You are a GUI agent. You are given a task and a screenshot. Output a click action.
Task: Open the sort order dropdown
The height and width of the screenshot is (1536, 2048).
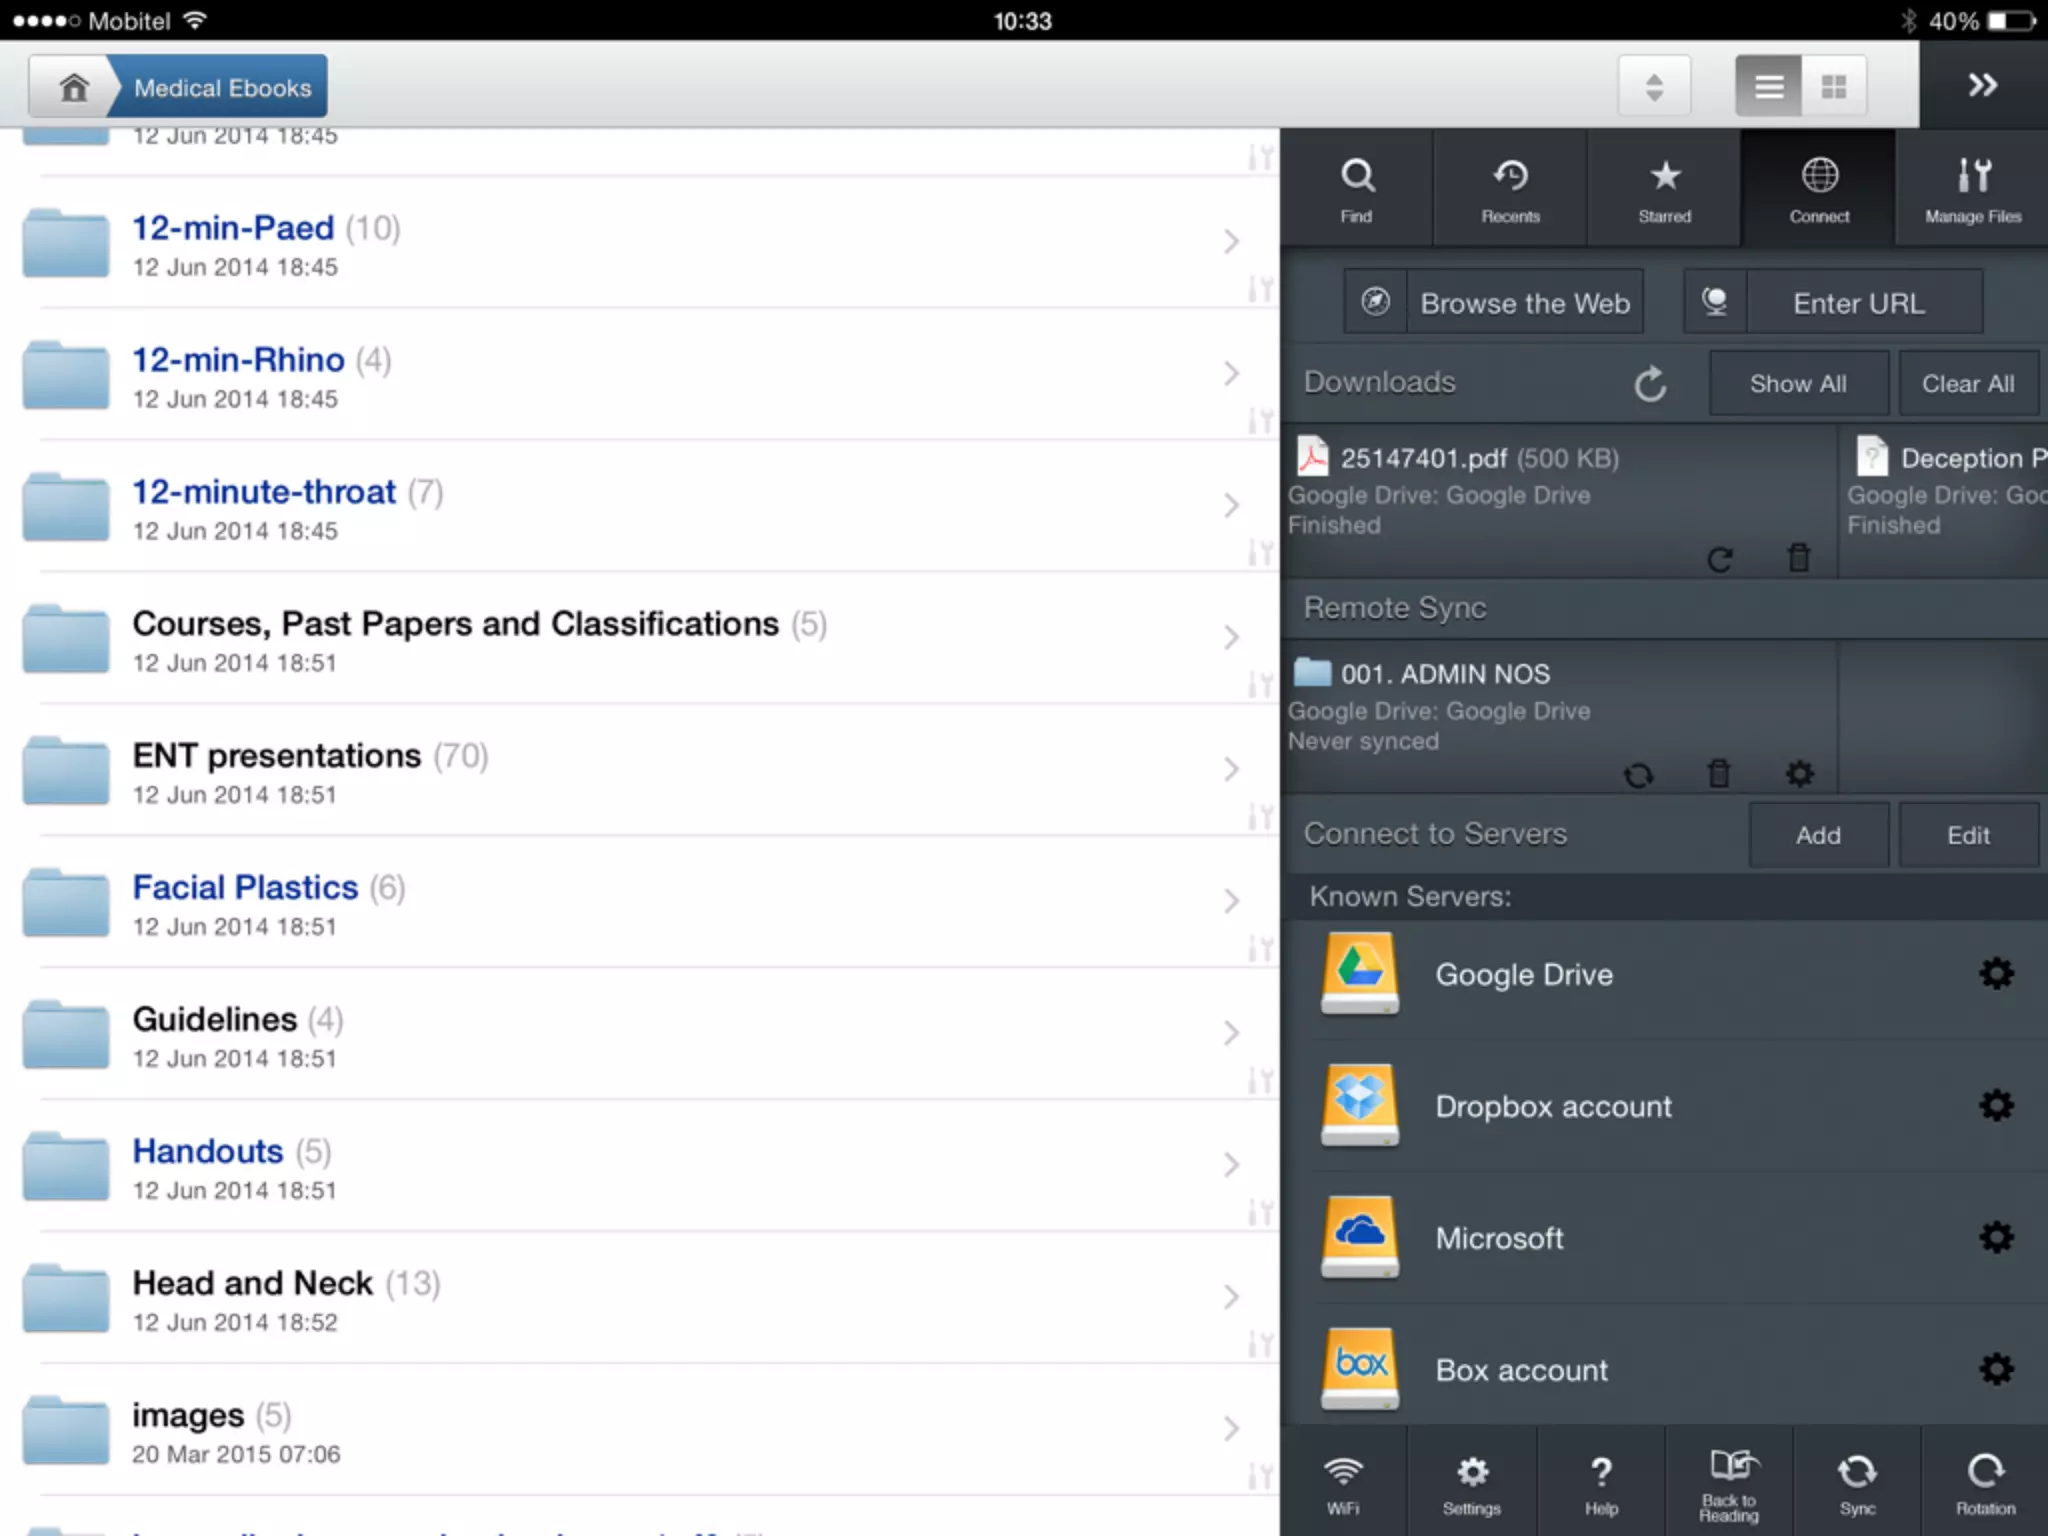coord(1654,87)
